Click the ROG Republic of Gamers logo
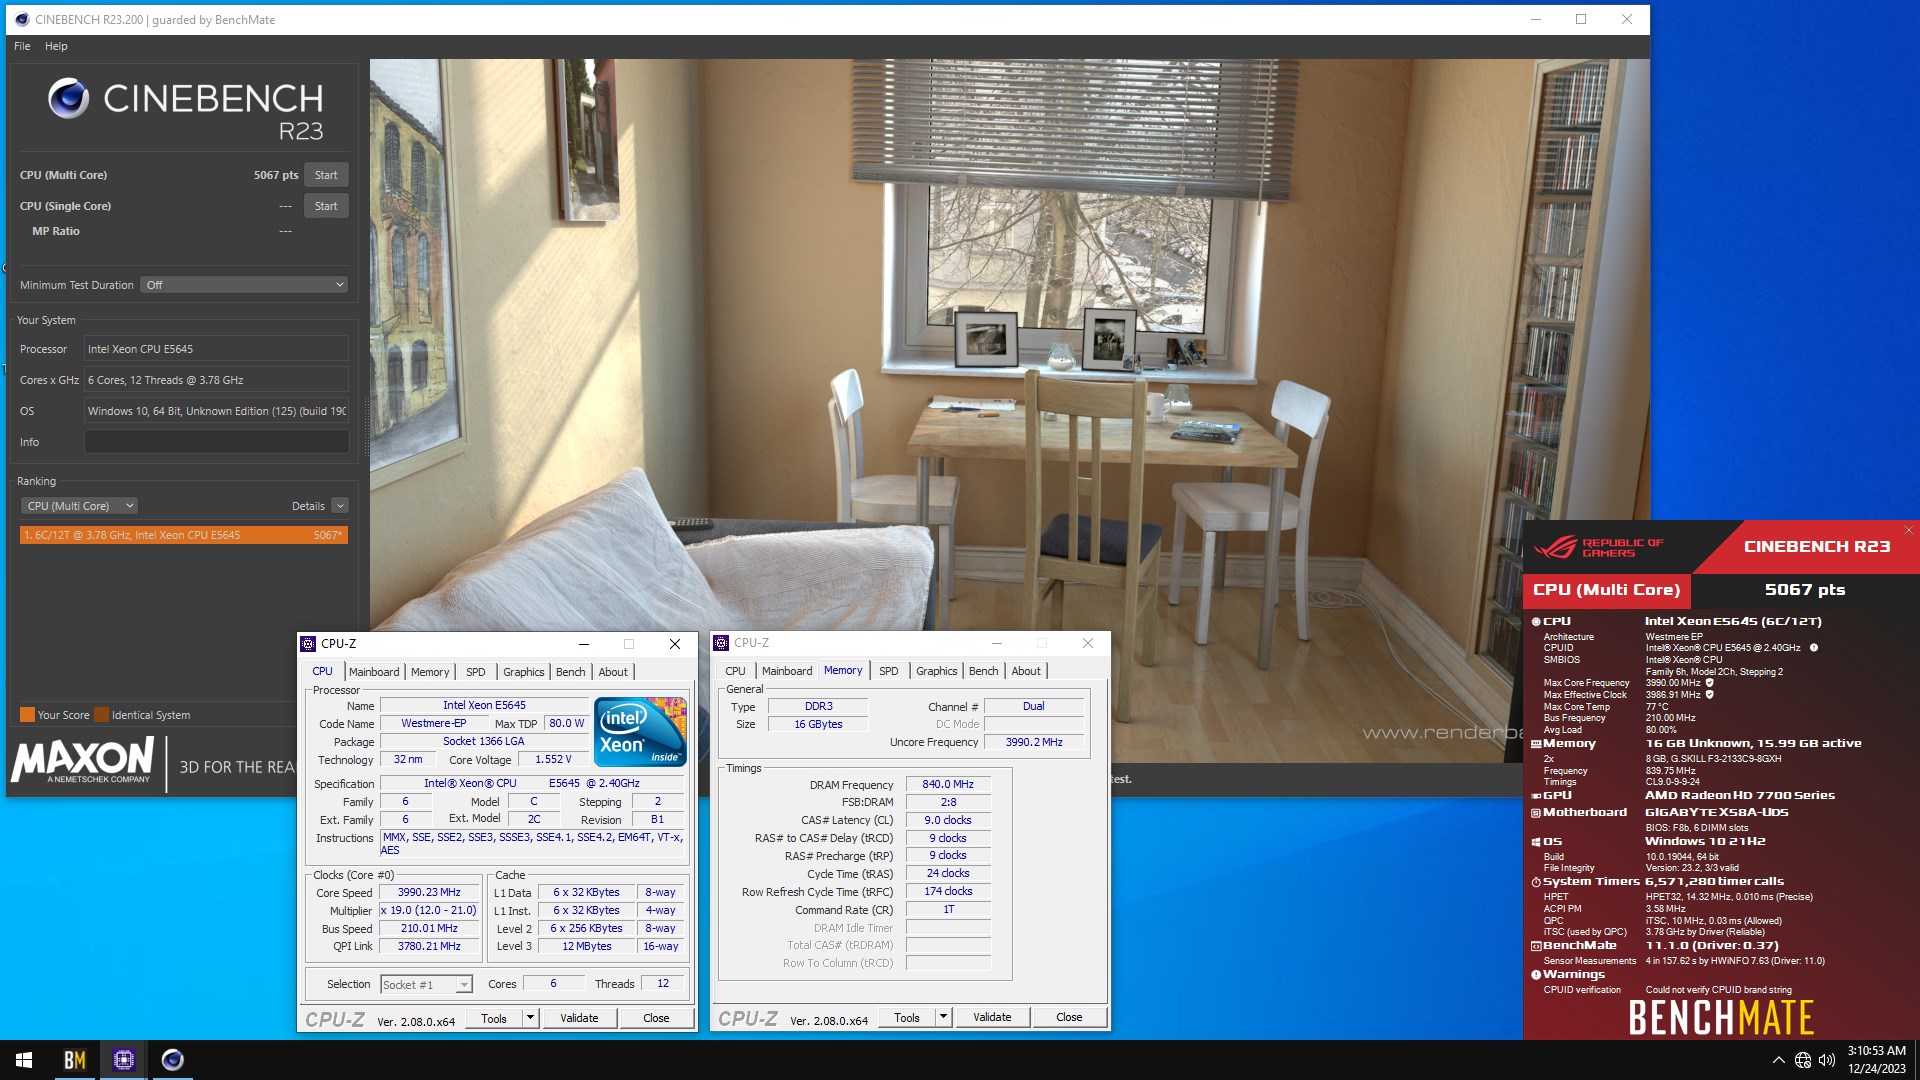Image resolution: width=1920 pixels, height=1080 pixels. click(1598, 547)
